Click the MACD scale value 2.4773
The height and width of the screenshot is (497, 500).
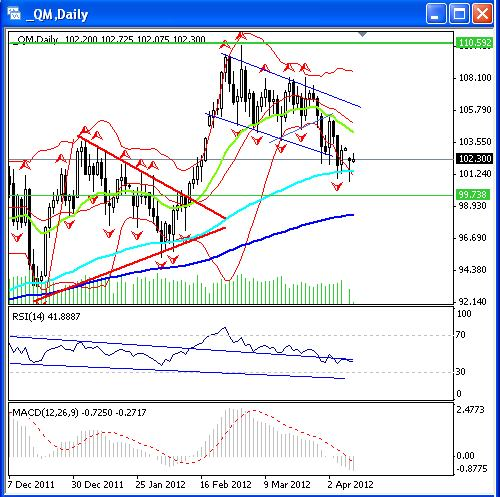(470, 410)
